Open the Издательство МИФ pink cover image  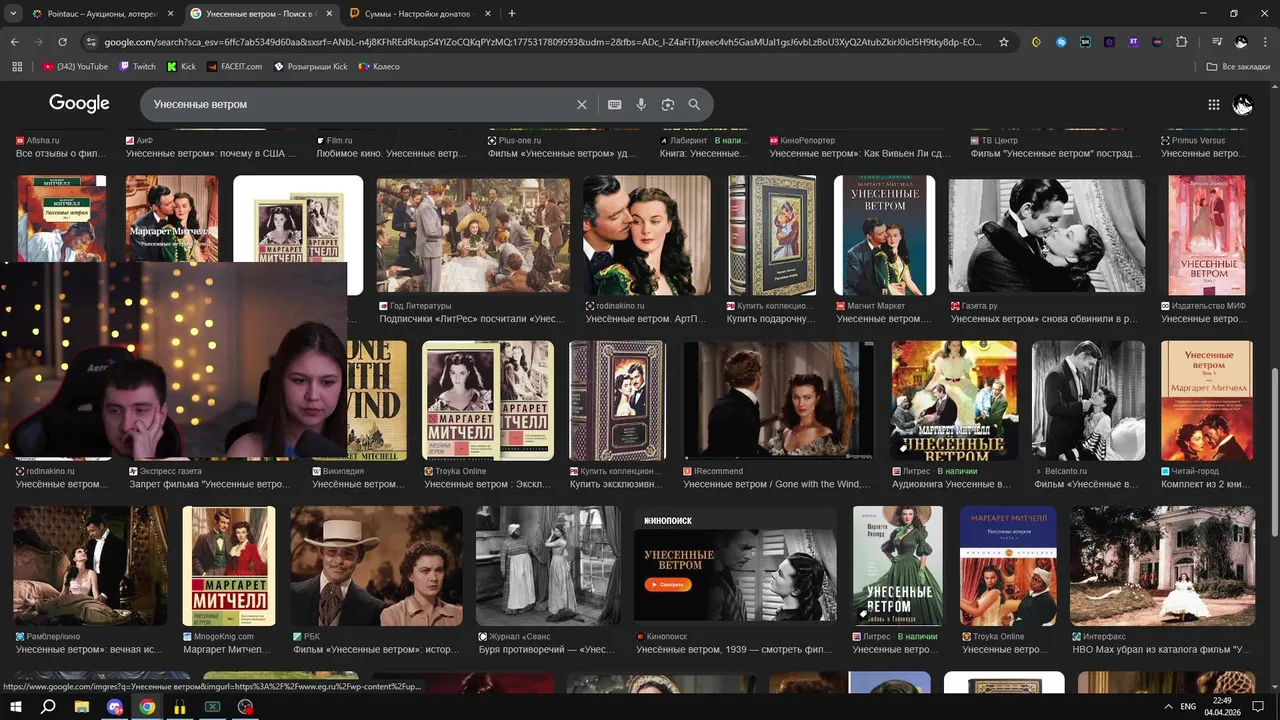1207,236
